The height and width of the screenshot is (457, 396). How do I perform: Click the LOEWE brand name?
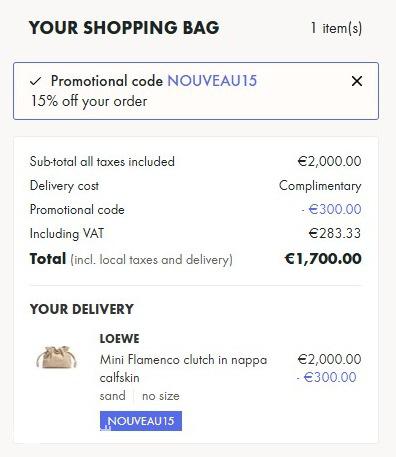click(x=119, y=339)
